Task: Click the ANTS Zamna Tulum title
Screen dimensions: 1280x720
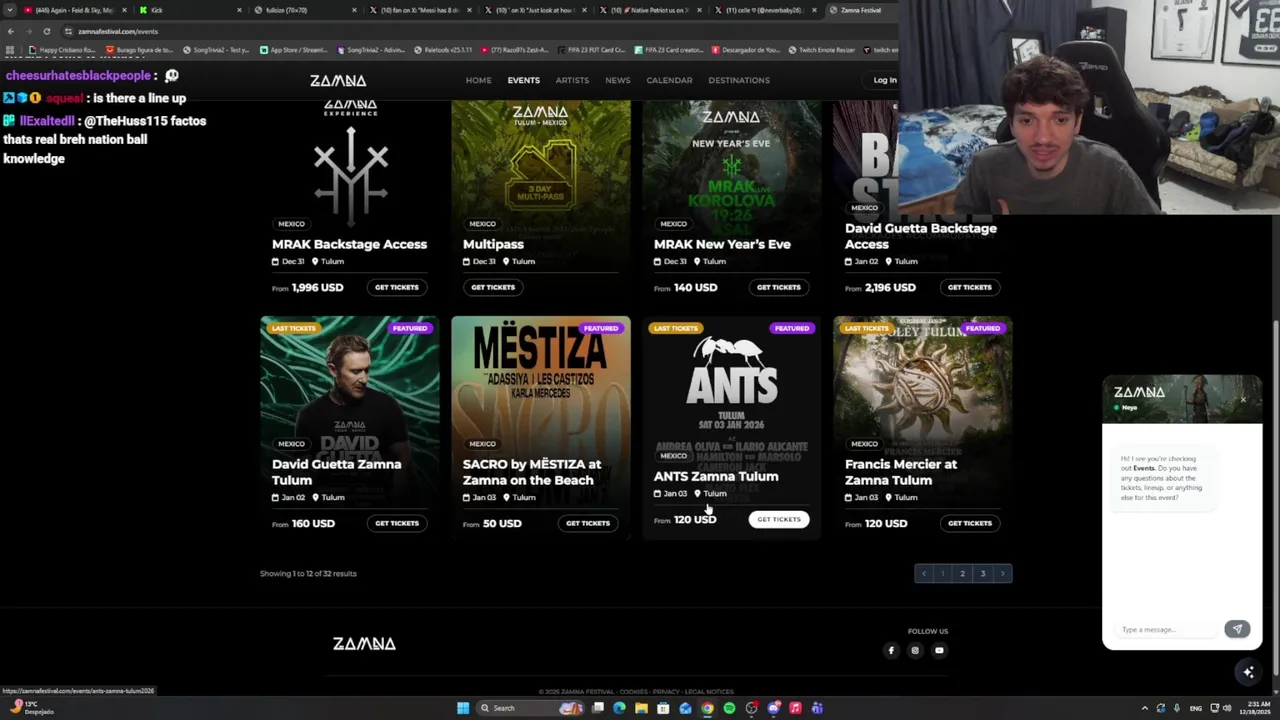Action: point(716,476)
